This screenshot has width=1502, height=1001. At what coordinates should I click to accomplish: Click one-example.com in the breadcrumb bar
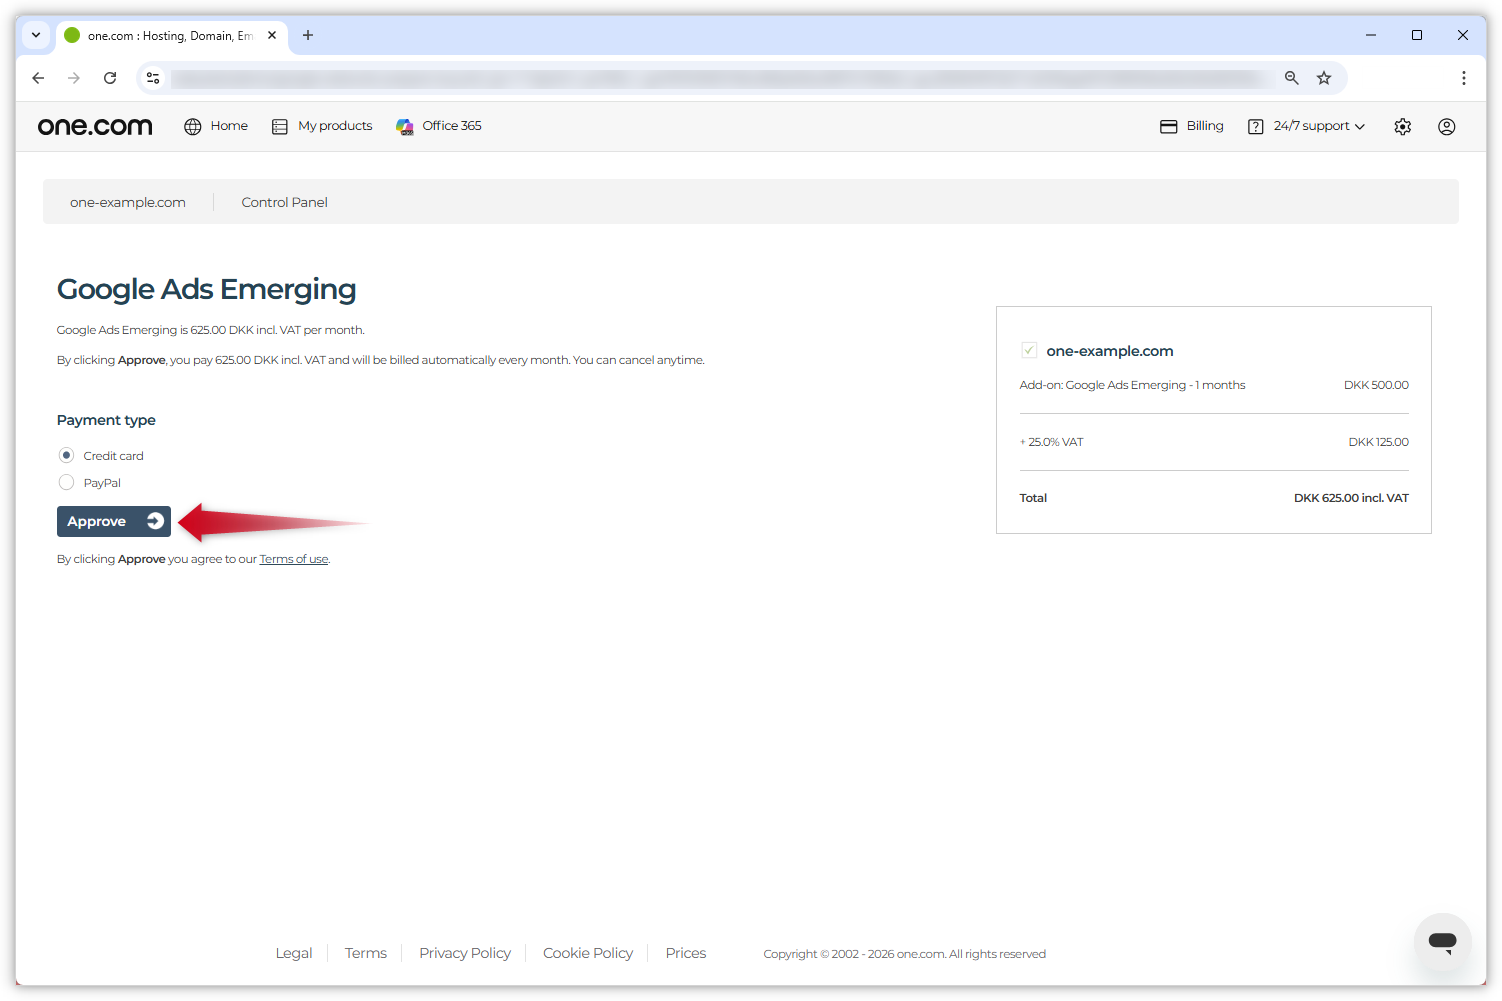point(128,202)
